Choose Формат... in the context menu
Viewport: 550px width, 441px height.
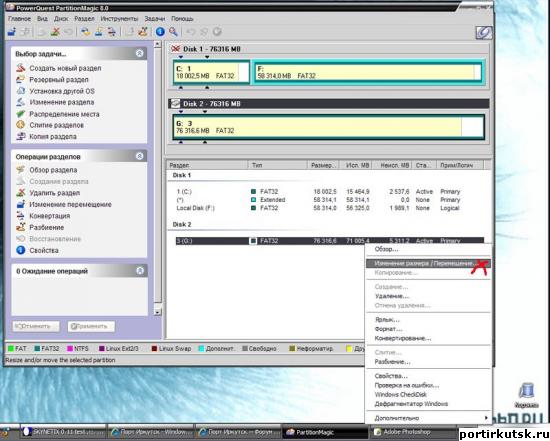[x=428, y=329]
